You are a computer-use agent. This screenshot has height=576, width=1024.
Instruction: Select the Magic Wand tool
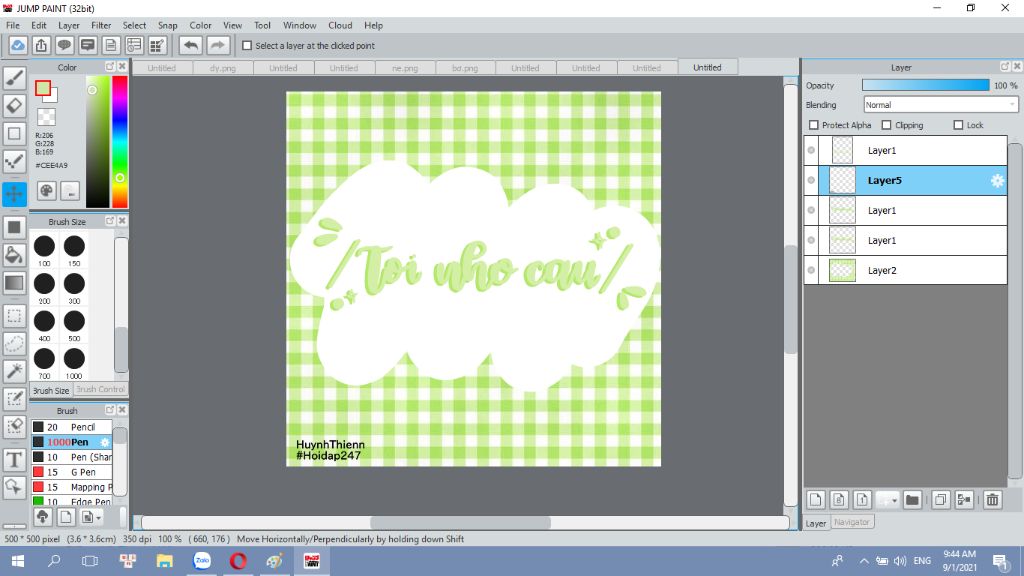point(14,371)
